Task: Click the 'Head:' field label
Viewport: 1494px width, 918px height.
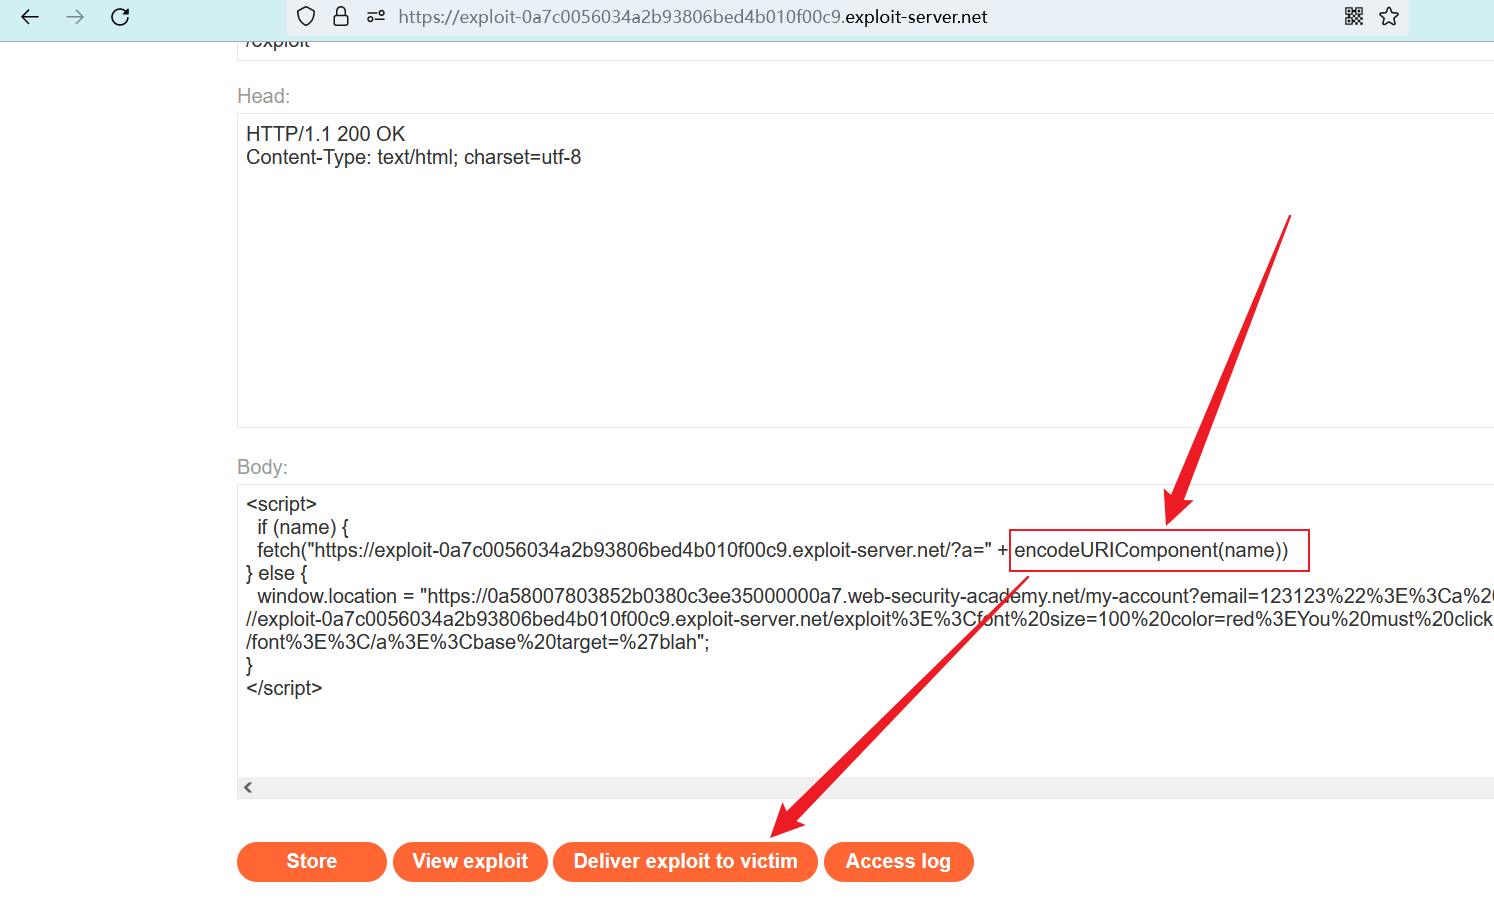Action: [264, 96]
